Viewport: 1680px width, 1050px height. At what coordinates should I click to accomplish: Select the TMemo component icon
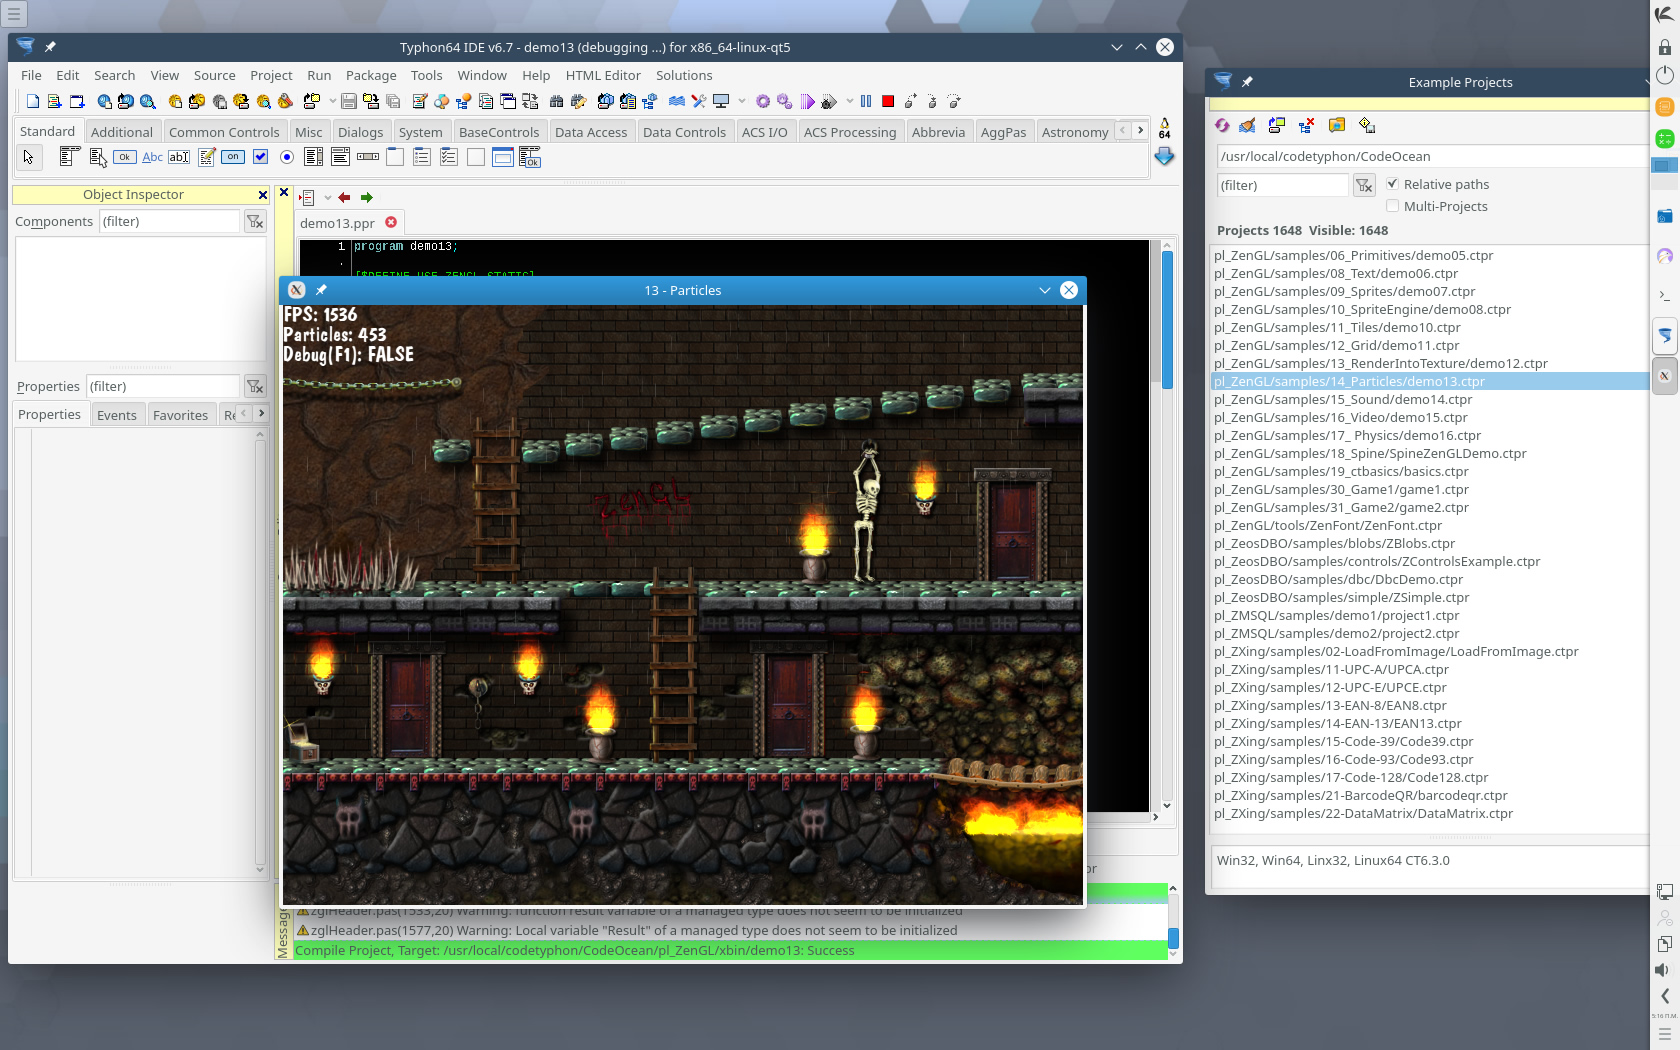point(207,157)
